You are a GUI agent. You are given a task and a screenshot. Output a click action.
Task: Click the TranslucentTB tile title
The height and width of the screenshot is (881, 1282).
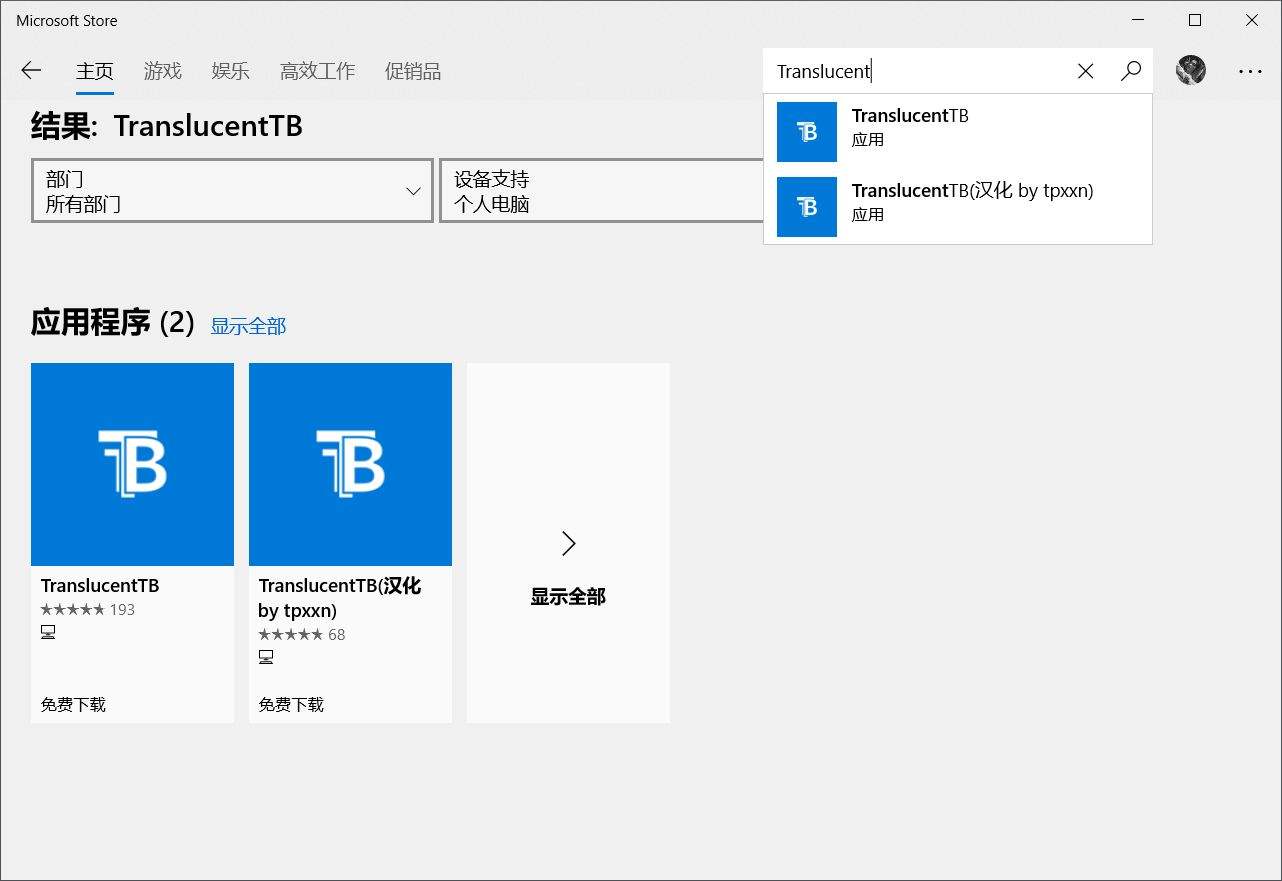click(x=100, y=586)
